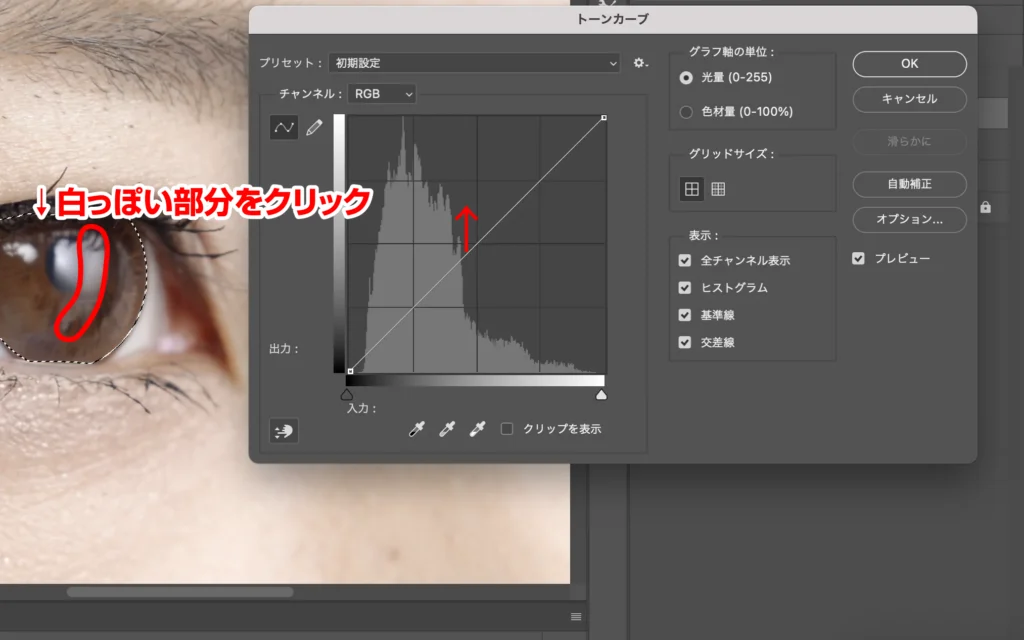Screen dimensions: 1024x640
Task: Click the on-image targeted adjustment hand tool
Action: 284,430
